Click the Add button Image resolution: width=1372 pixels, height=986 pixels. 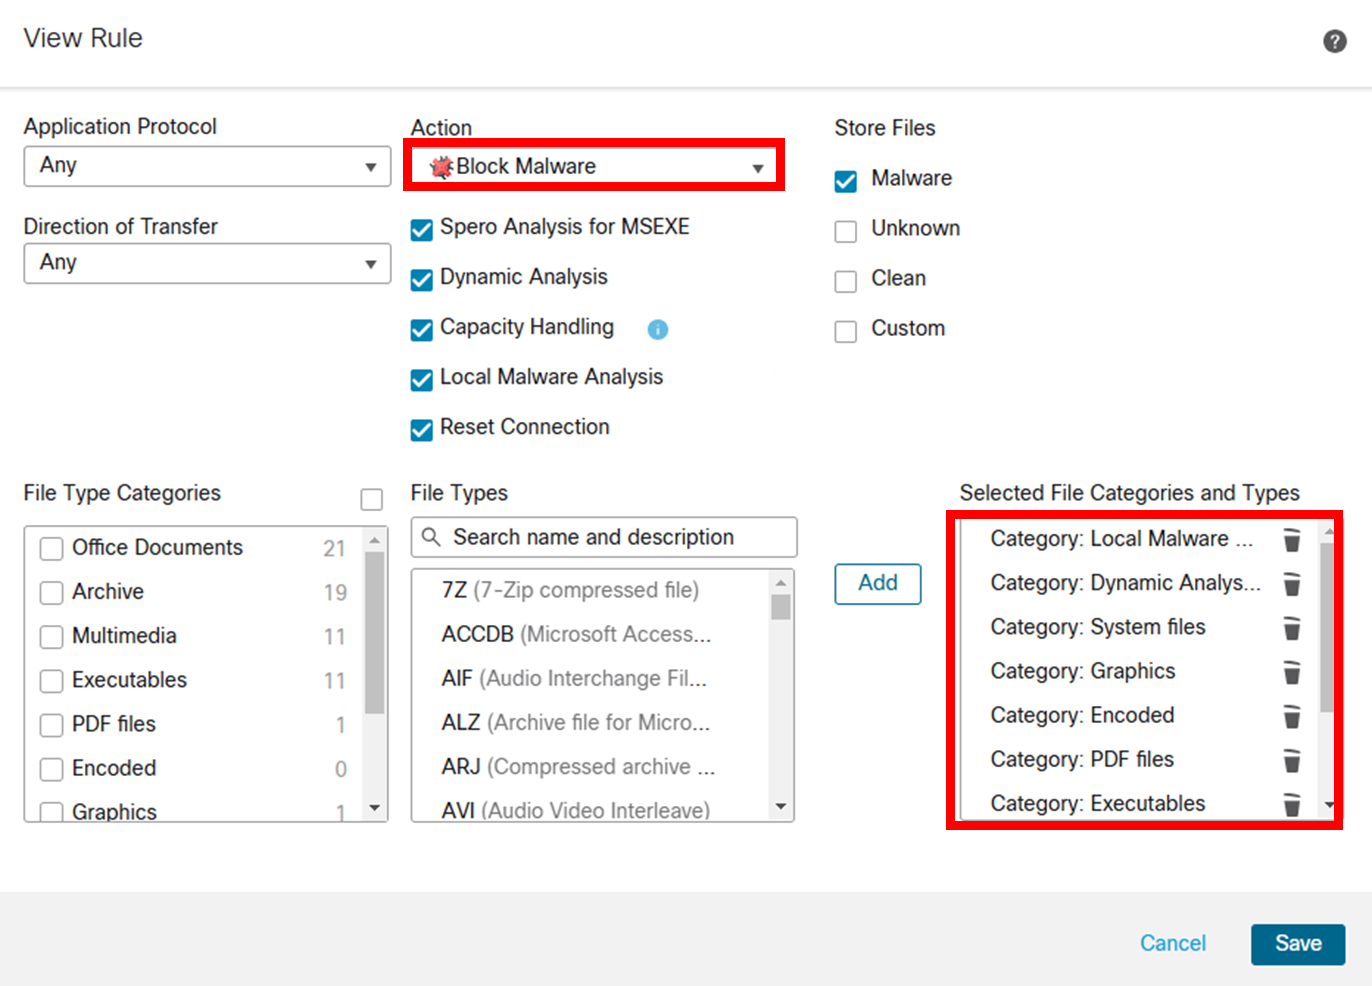pos(878,583)
